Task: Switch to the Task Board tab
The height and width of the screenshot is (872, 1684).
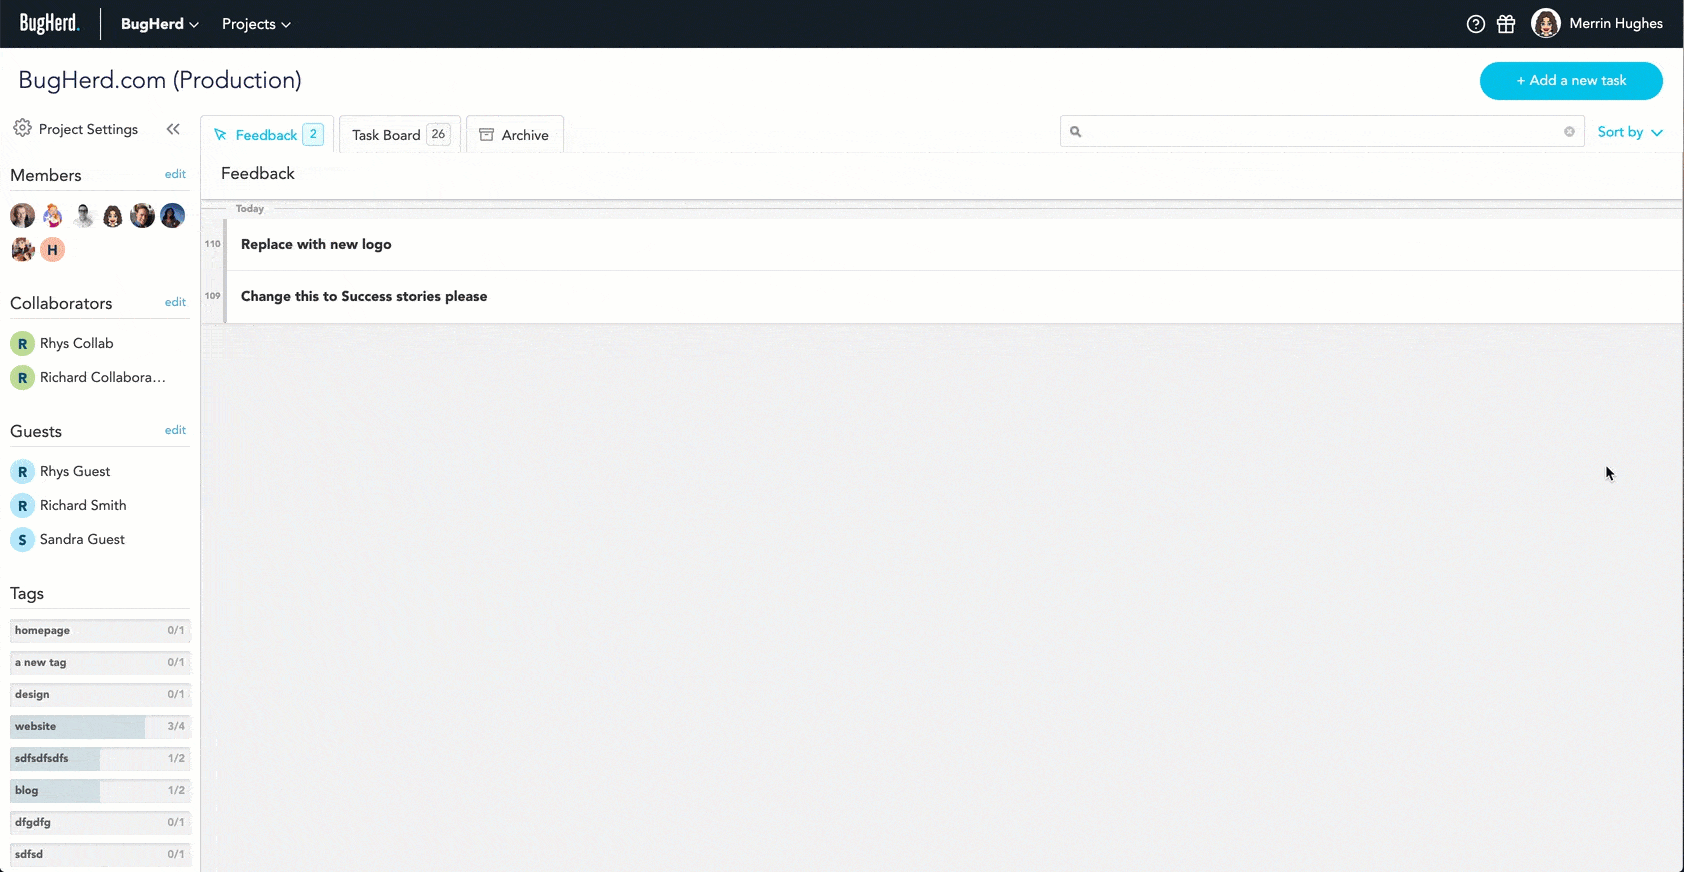Action: (400, 134)
